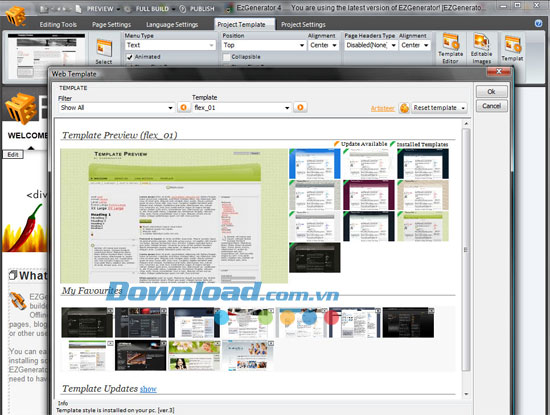Switch to the Page Settings tab

pos(111,24)
